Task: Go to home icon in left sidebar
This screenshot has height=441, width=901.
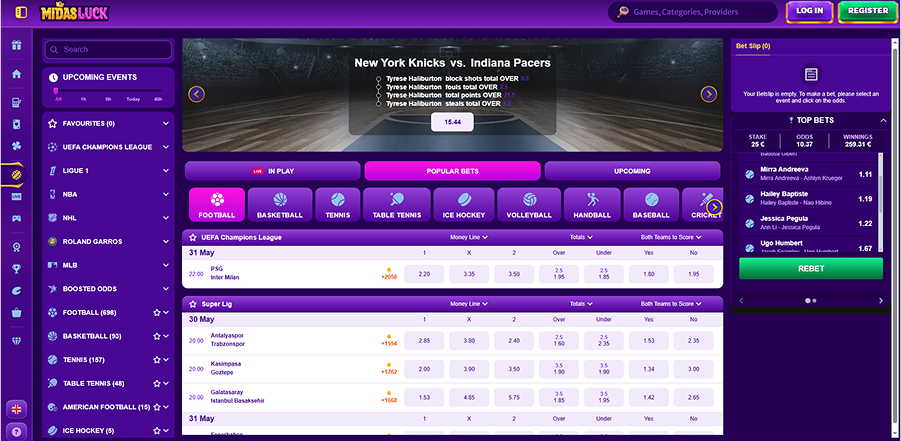Action: click(x=16, y=74)
